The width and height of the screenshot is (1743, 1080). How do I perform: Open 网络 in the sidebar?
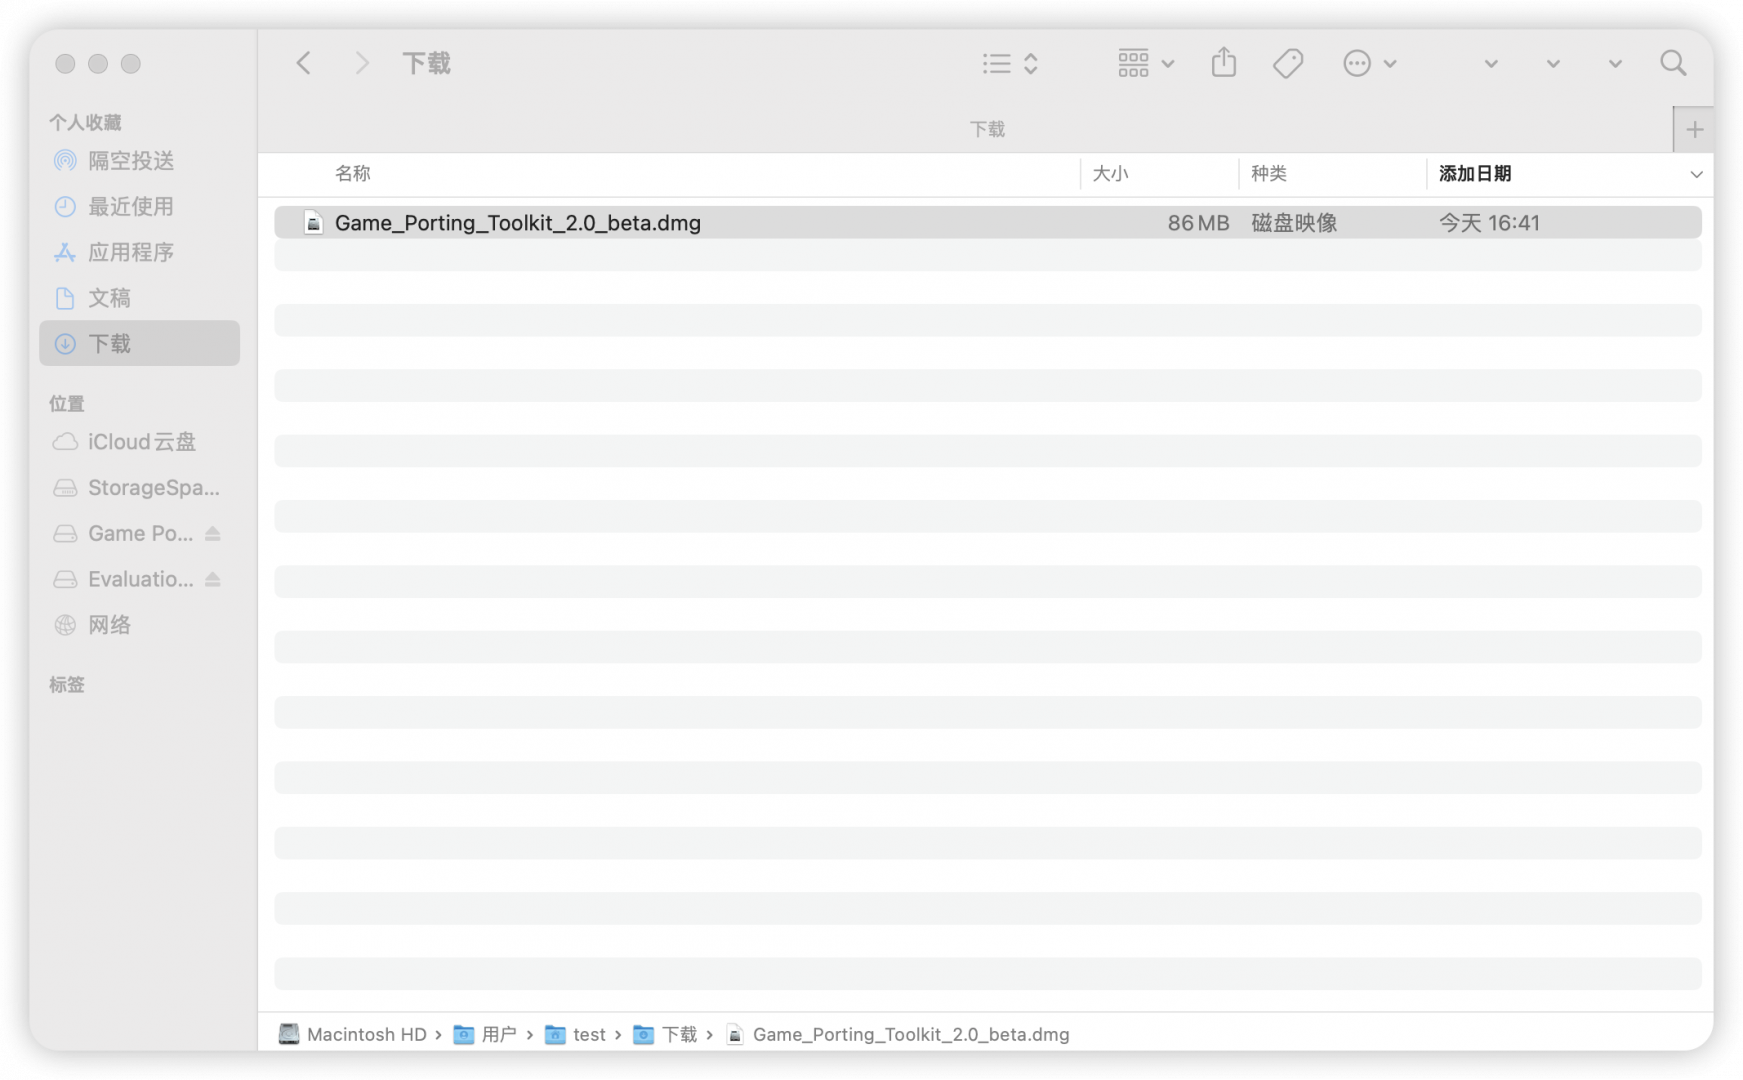(139, 625)
